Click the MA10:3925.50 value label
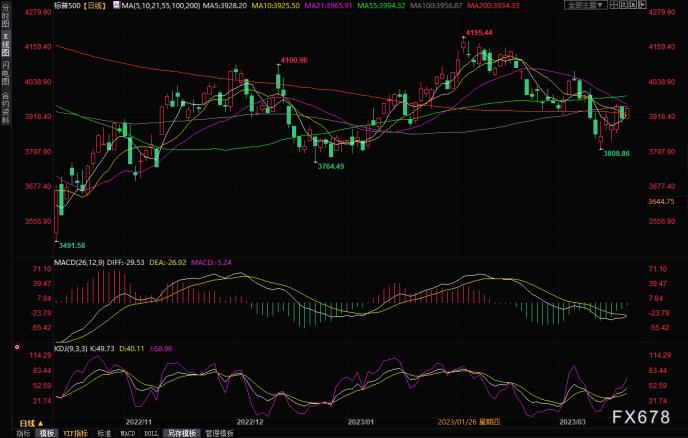The image size is (688, 438). tap(275, 6)
